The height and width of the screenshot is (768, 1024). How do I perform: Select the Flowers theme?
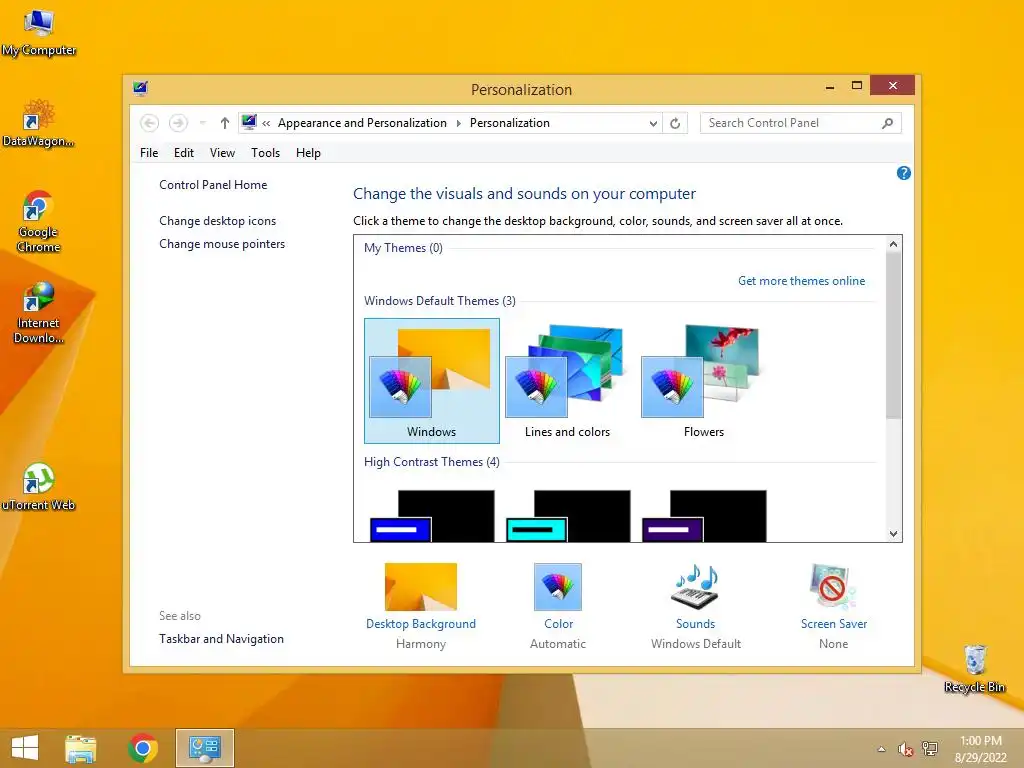coord(703,381)
